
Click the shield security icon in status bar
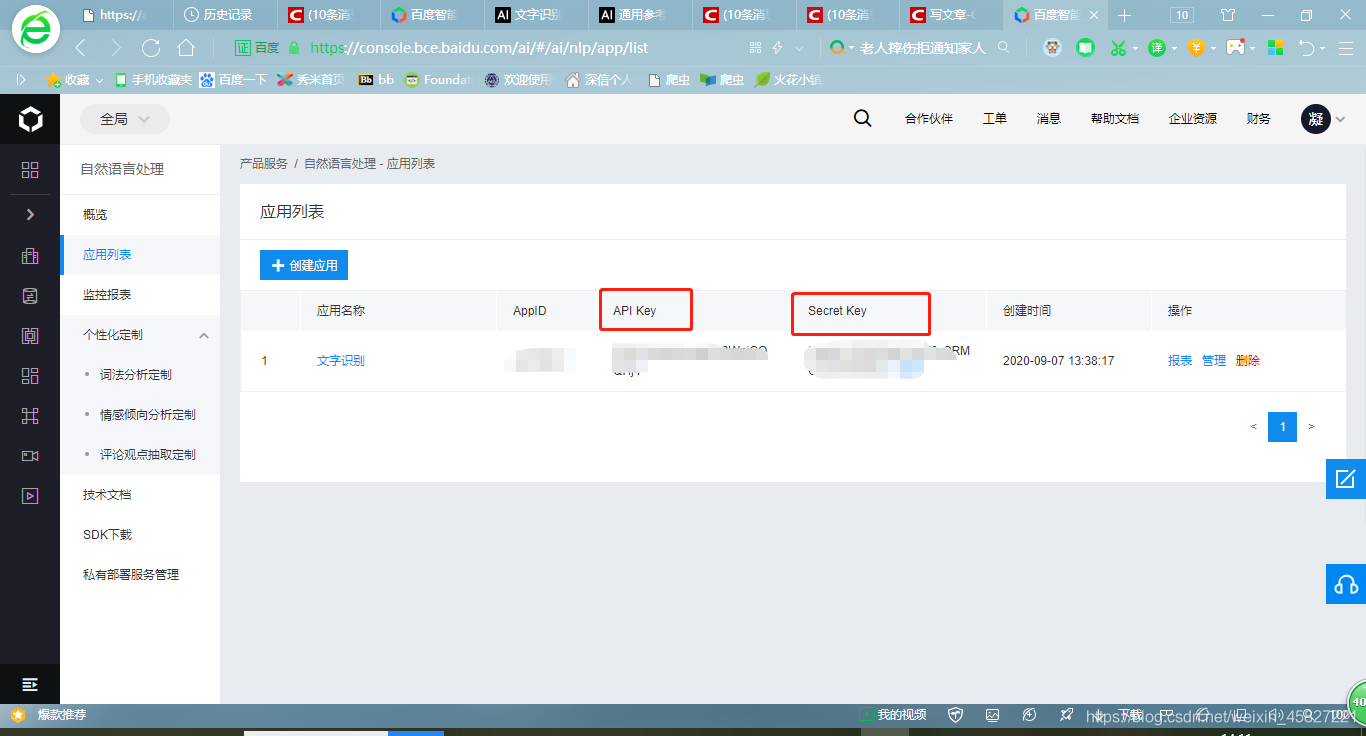pyautogui.click(x=956, y=715)
